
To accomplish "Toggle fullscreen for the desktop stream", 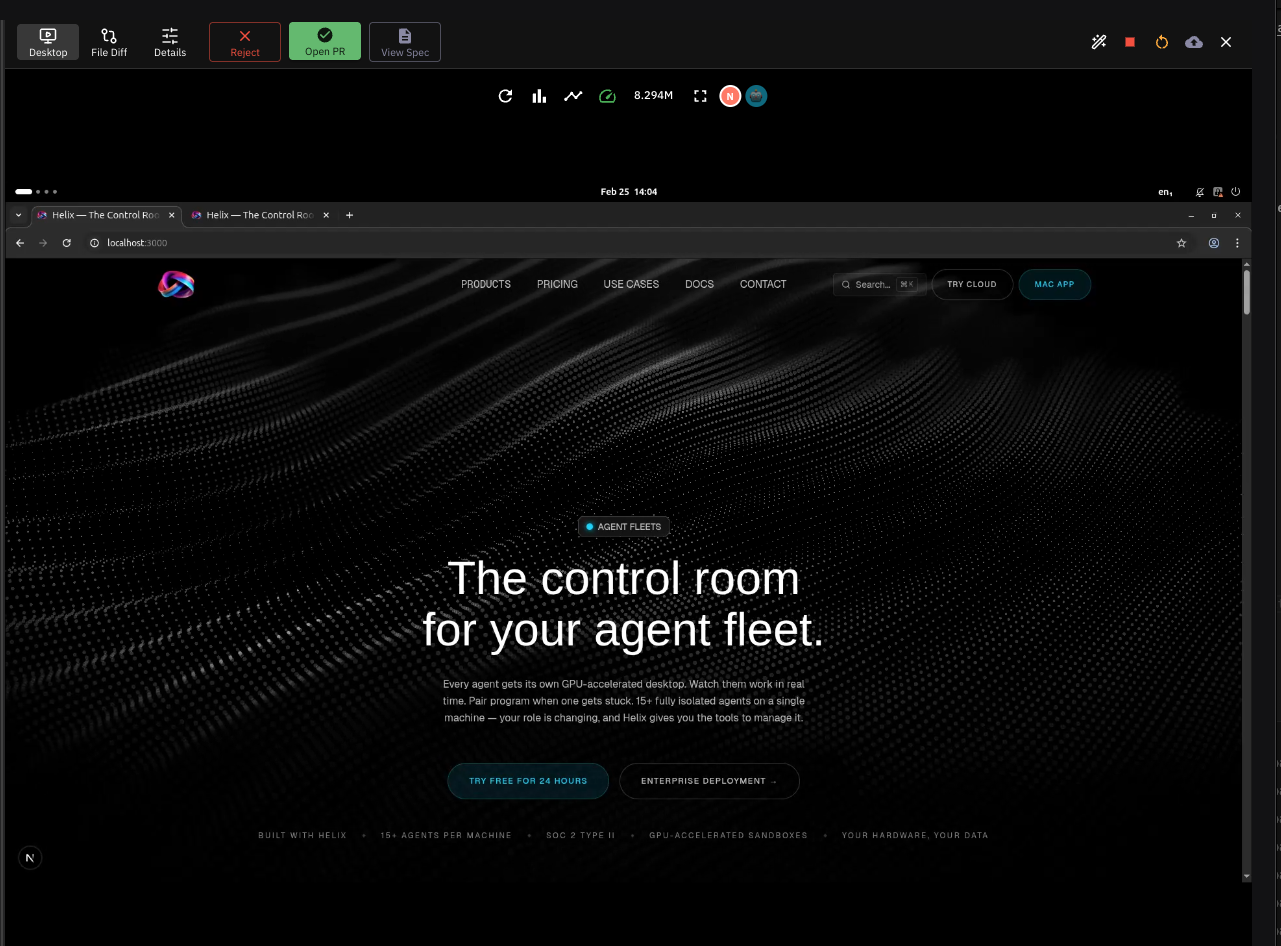I will pos(700,96).
